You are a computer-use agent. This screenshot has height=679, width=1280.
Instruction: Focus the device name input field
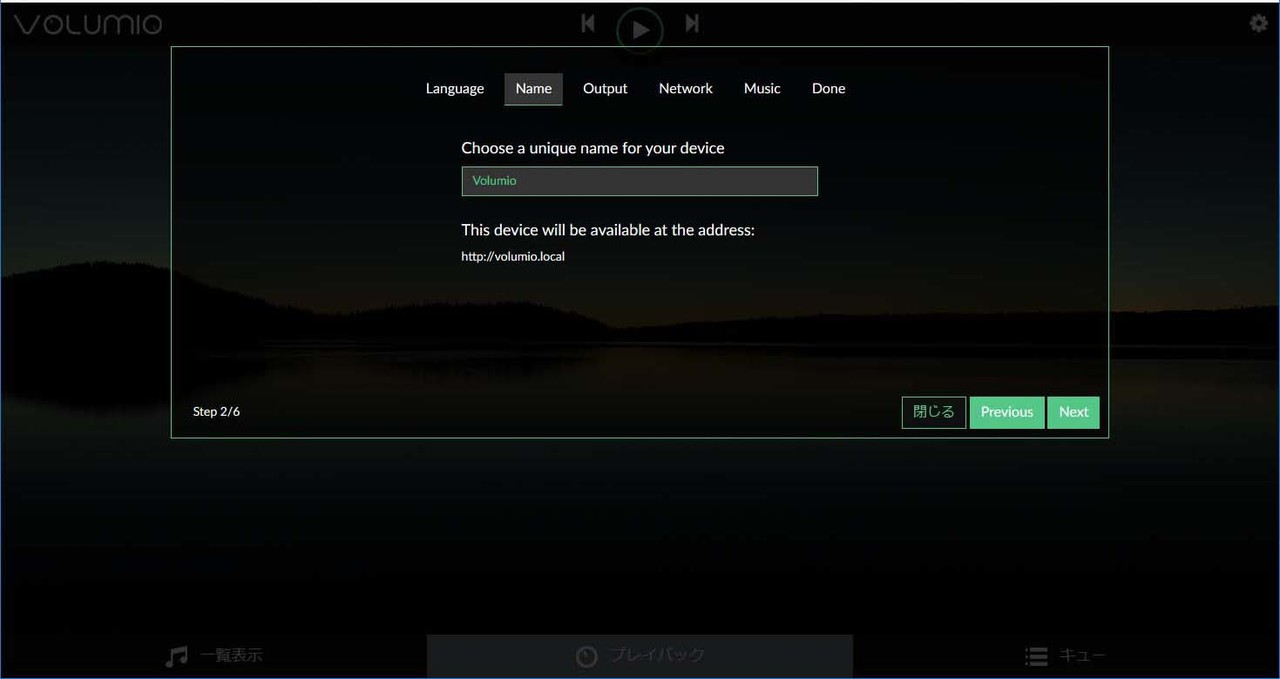(639, 181)
